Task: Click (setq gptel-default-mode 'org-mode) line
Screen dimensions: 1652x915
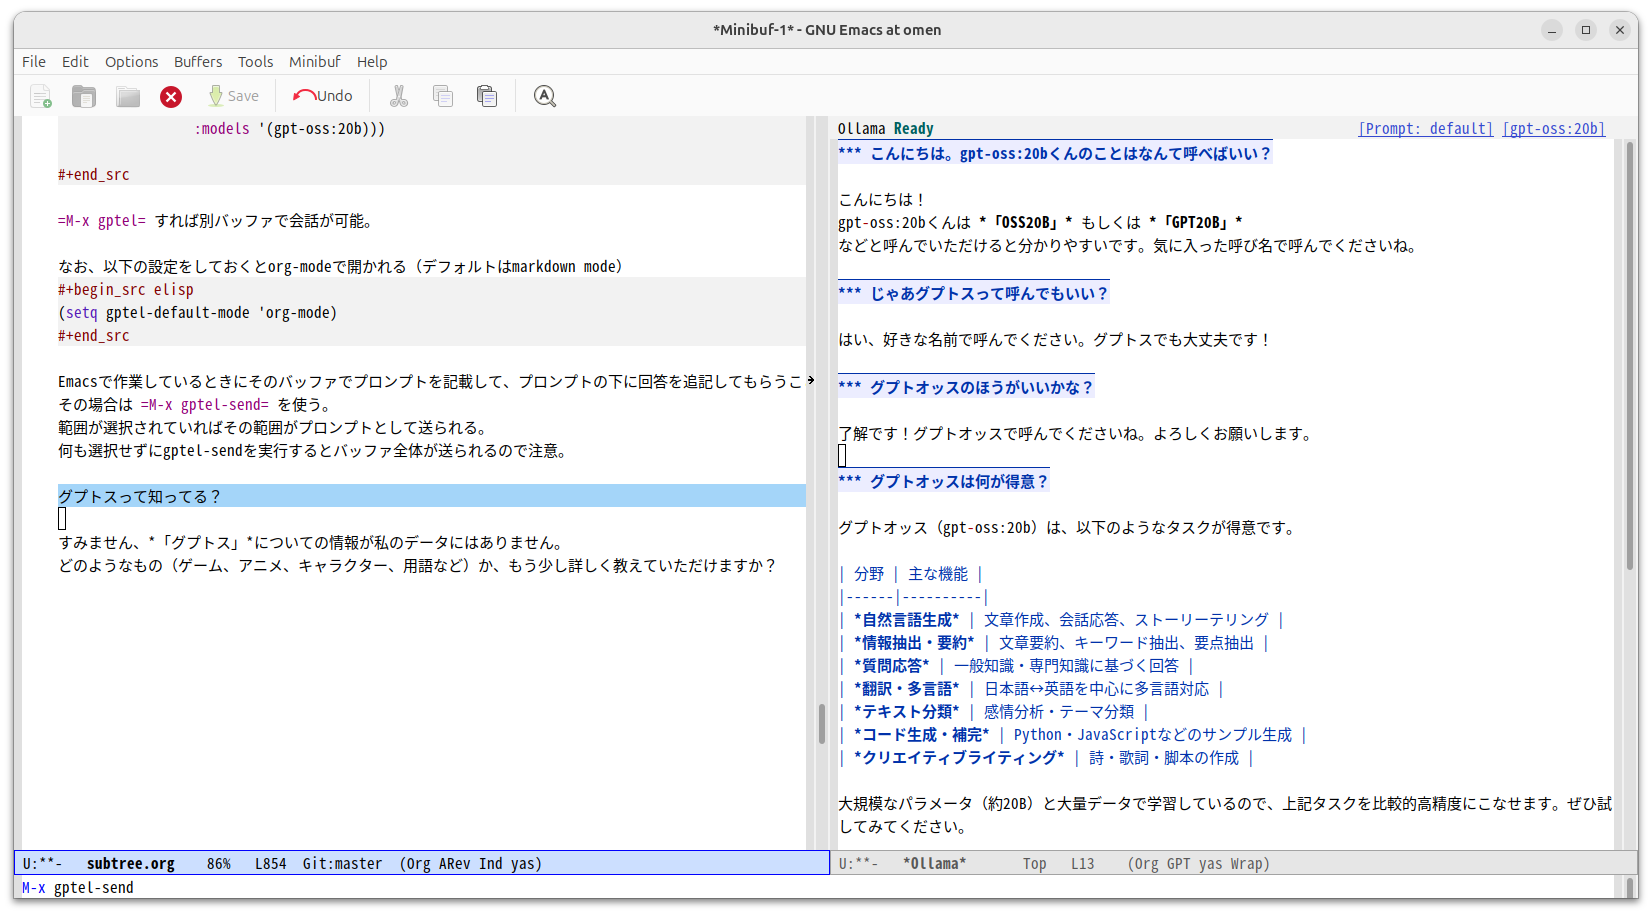Action: (x=198, y=313)
